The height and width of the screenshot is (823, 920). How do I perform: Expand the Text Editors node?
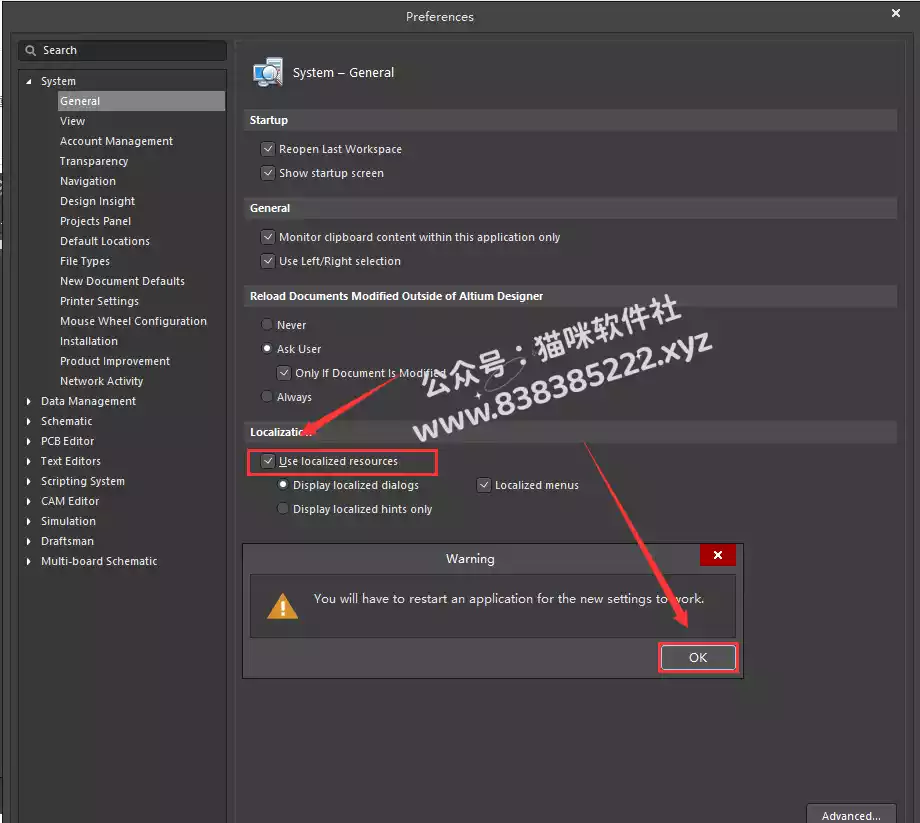29,461
